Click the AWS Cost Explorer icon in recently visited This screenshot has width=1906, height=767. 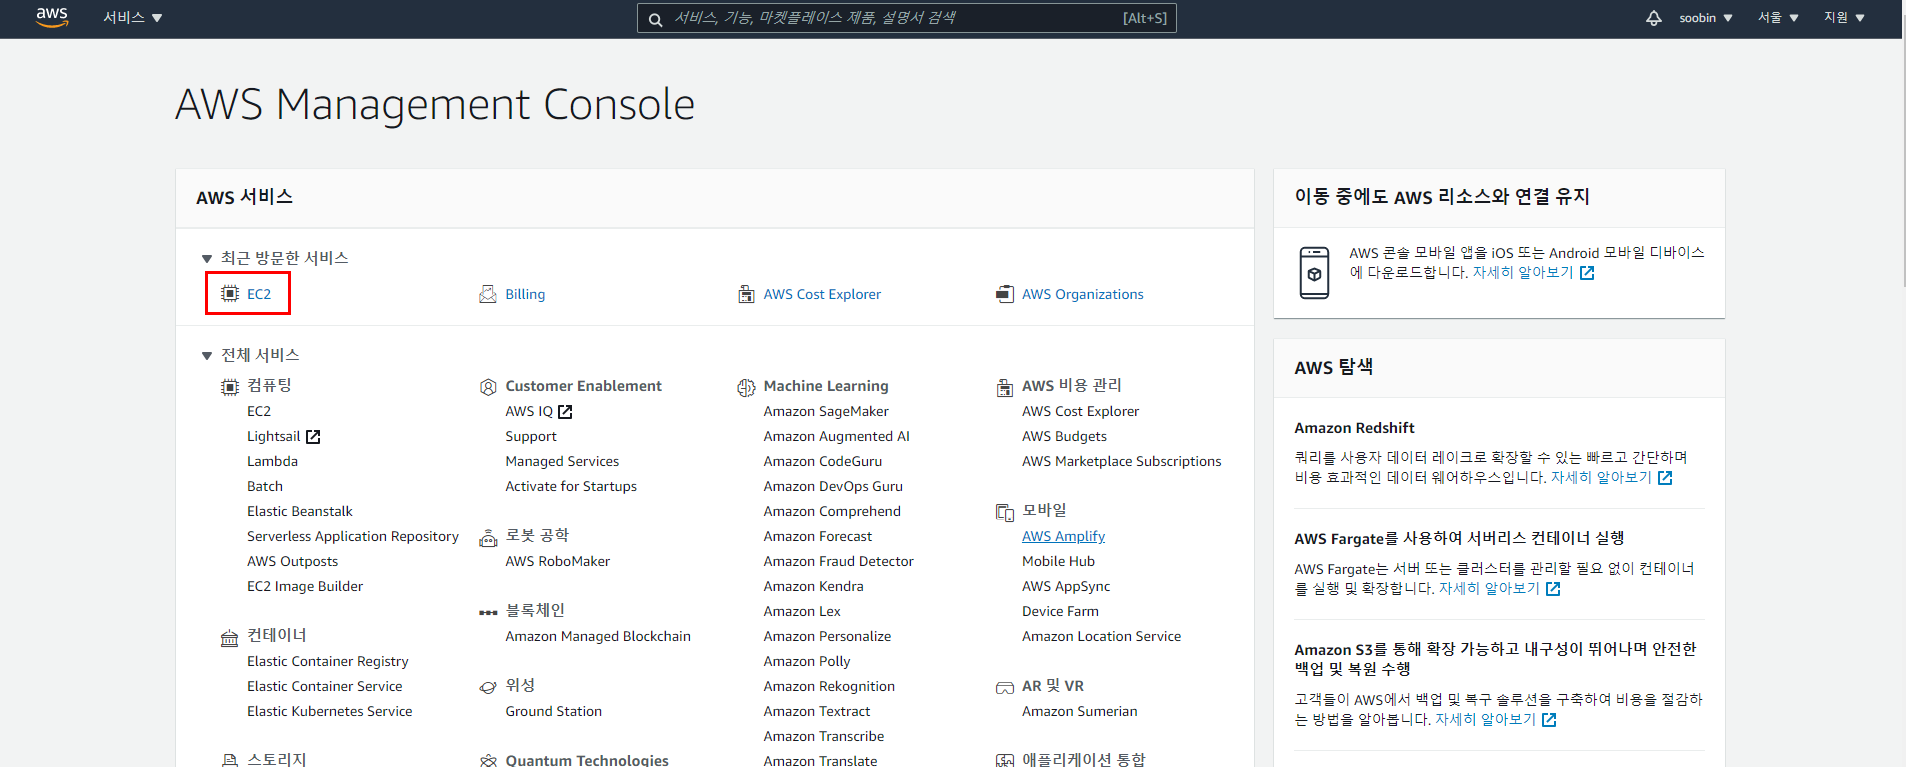[746, 294]
